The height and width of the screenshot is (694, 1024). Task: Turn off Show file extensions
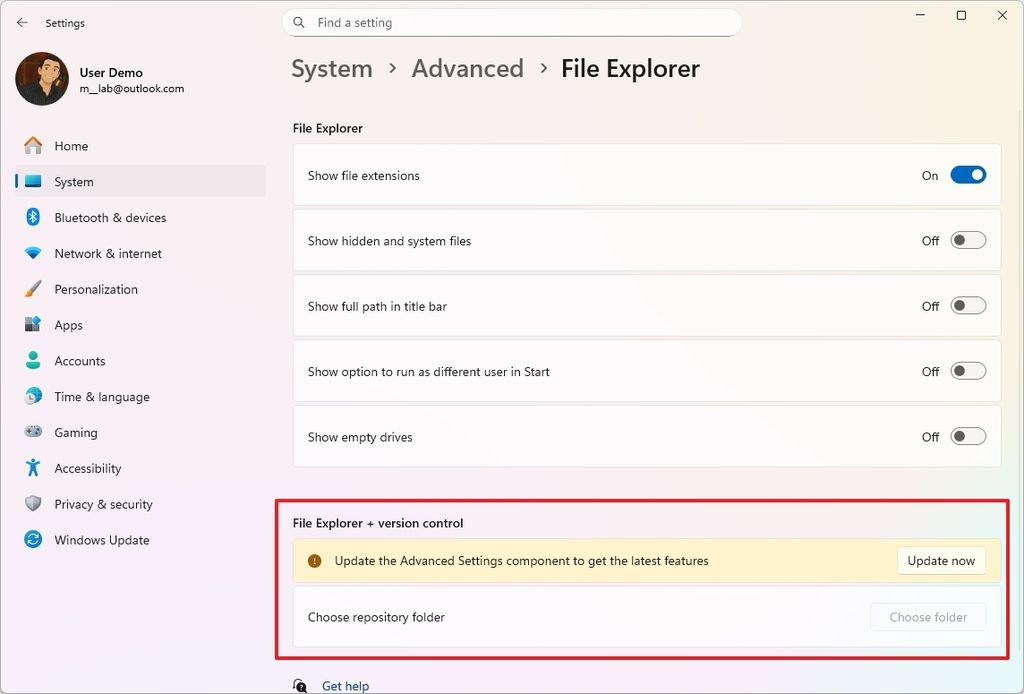click(966, 174)
